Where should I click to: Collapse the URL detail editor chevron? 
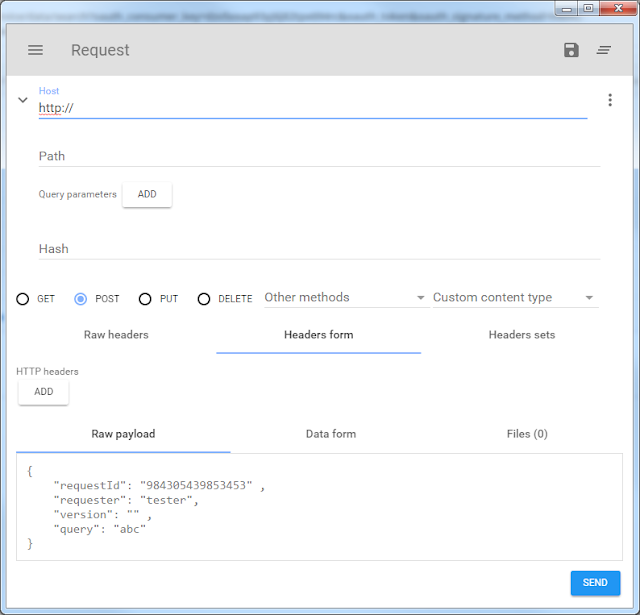23,100
